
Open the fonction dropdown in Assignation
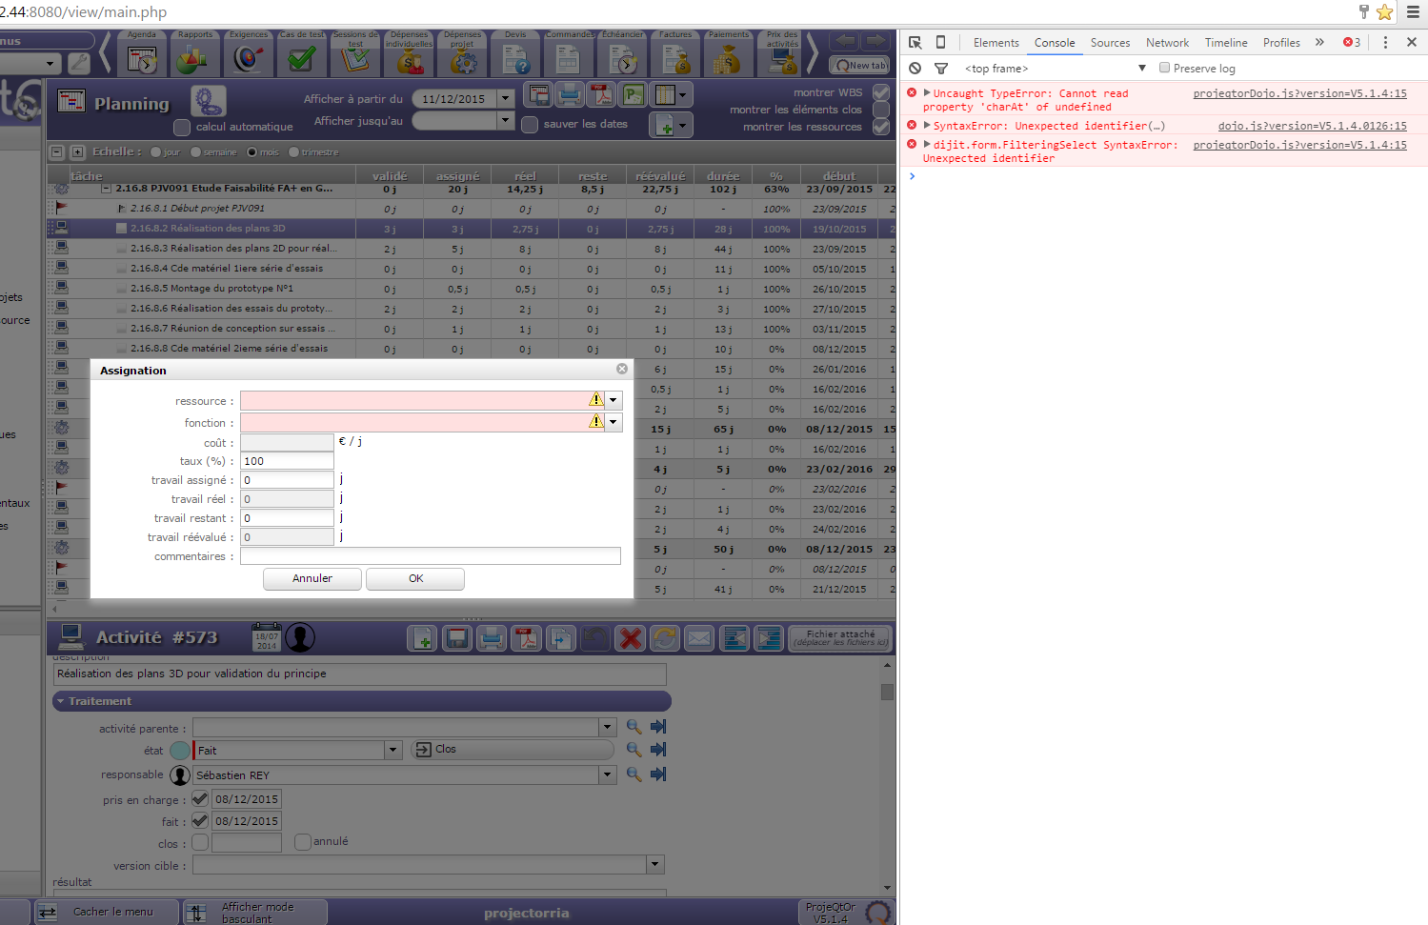[x=614, y=422]
